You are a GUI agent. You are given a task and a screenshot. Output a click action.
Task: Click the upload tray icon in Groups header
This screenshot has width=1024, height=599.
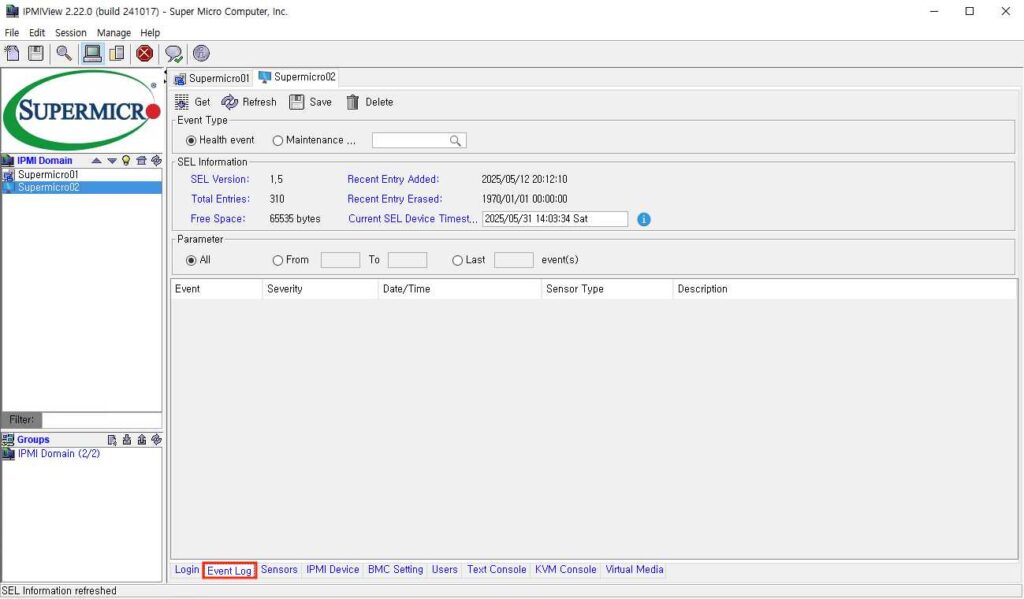[x=142, y=440]
